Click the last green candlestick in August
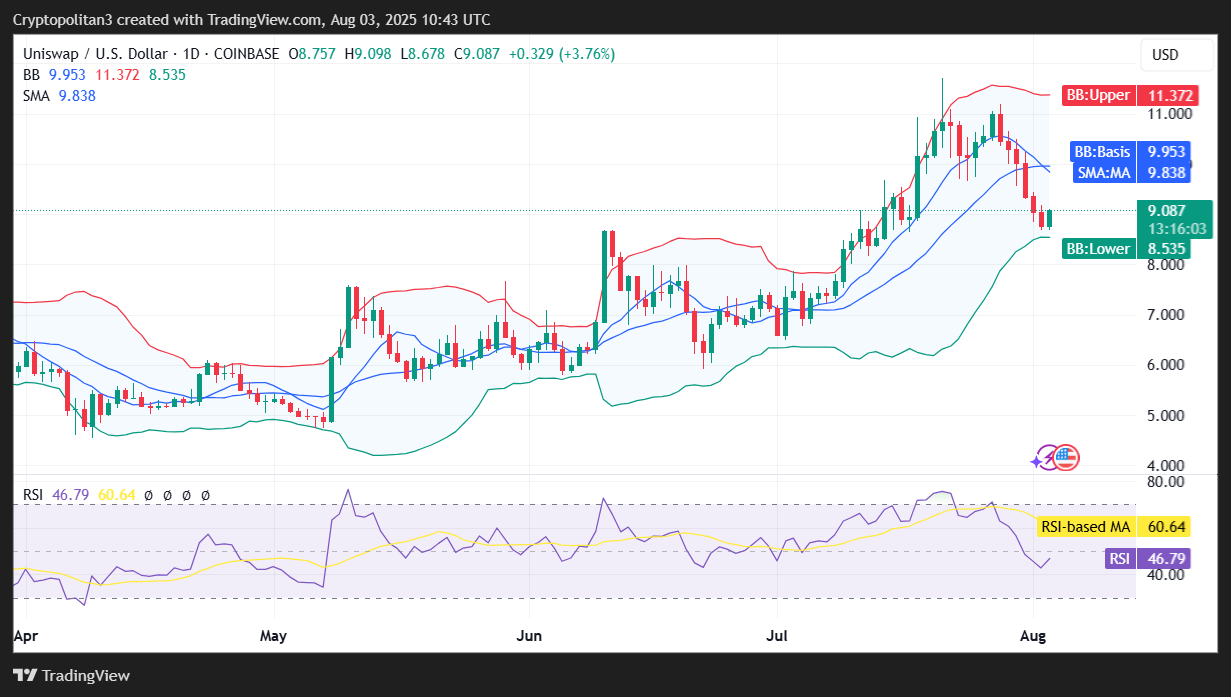 [1049, 217]
